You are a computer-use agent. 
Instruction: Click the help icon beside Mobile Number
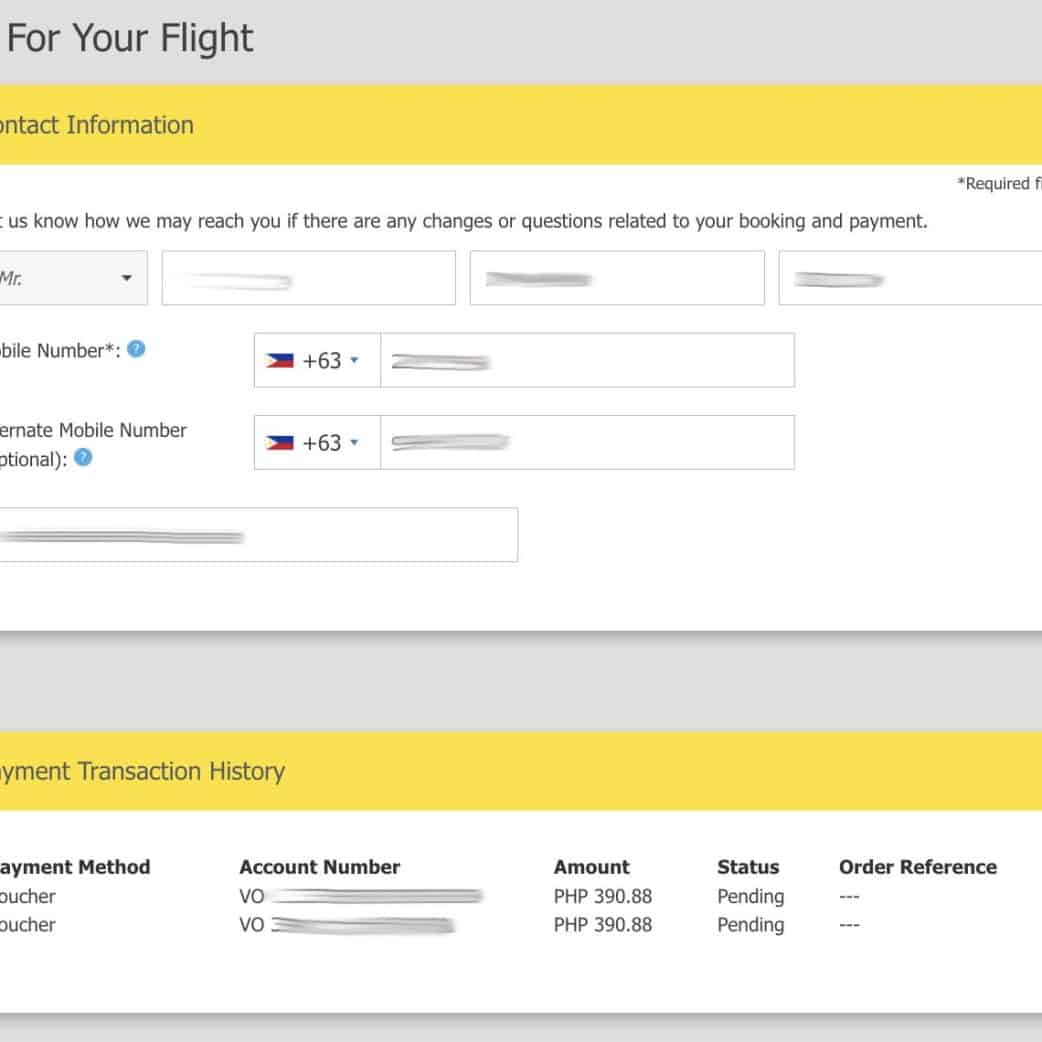pyautogui.click(x=137, y=349)
